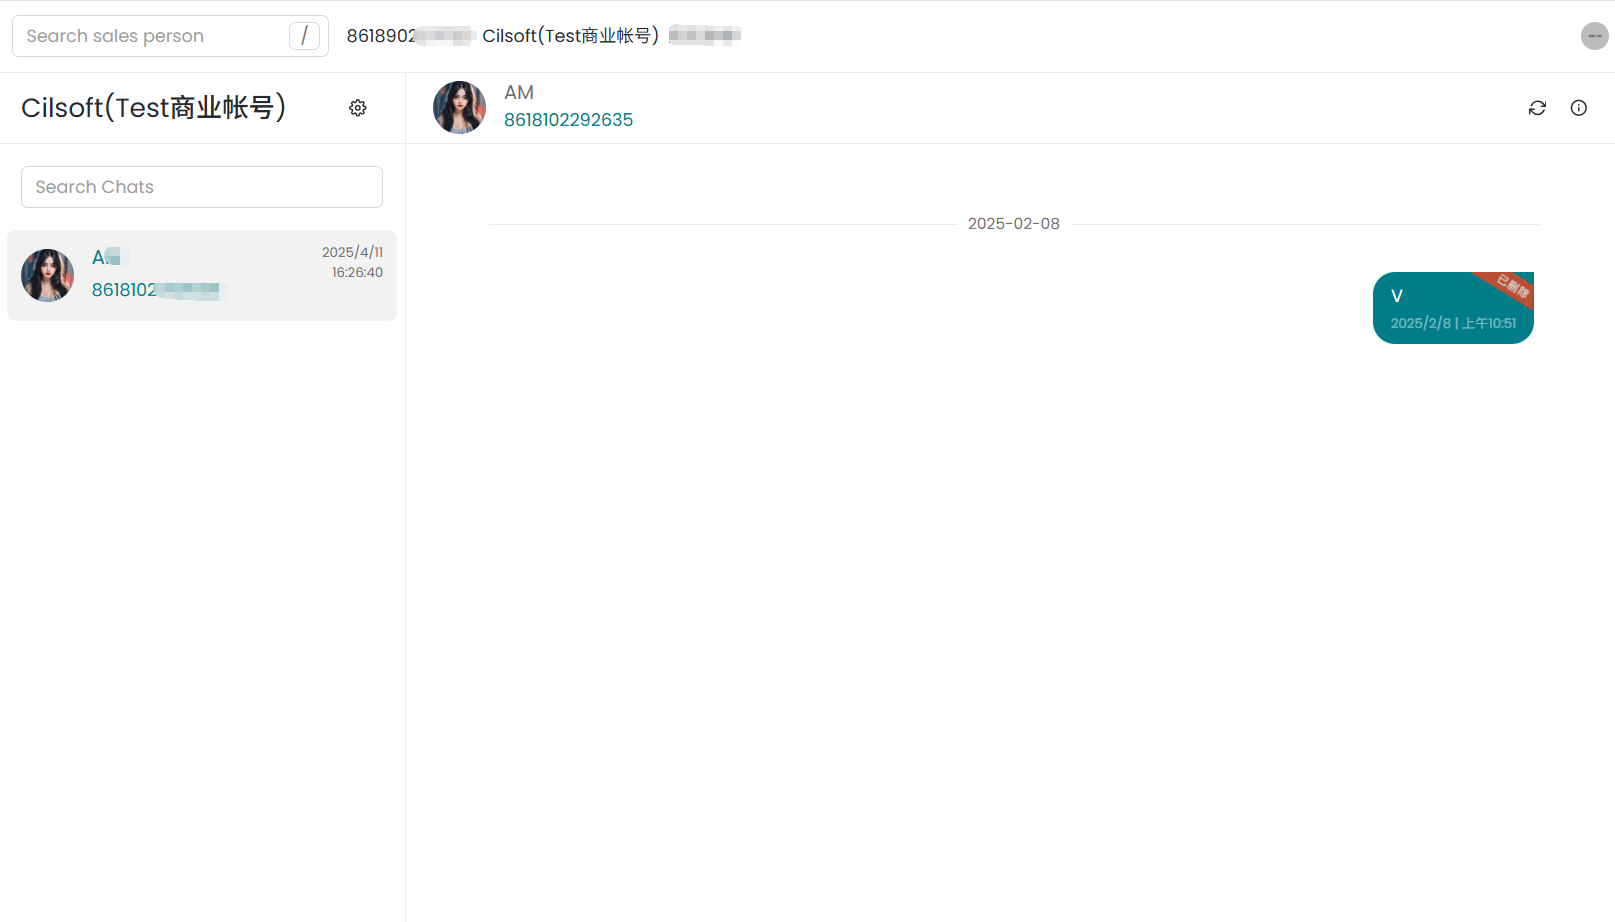Click the refresh conversation icon
Viewport: 1615px width, 922px height.
click(1537, 108)
